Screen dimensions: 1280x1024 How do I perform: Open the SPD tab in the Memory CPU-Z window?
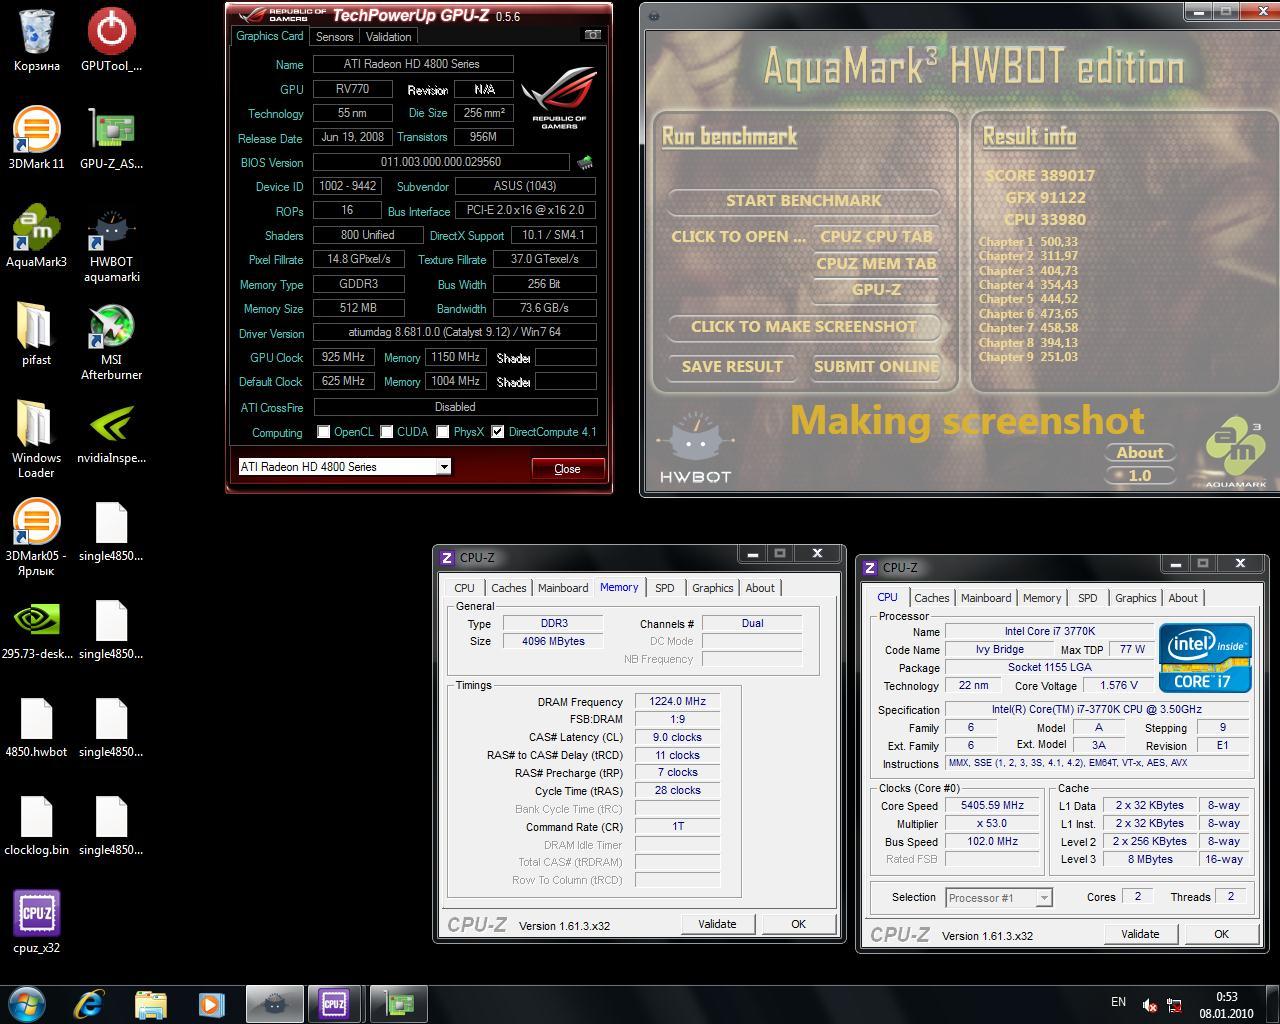(x=664, y=588)
